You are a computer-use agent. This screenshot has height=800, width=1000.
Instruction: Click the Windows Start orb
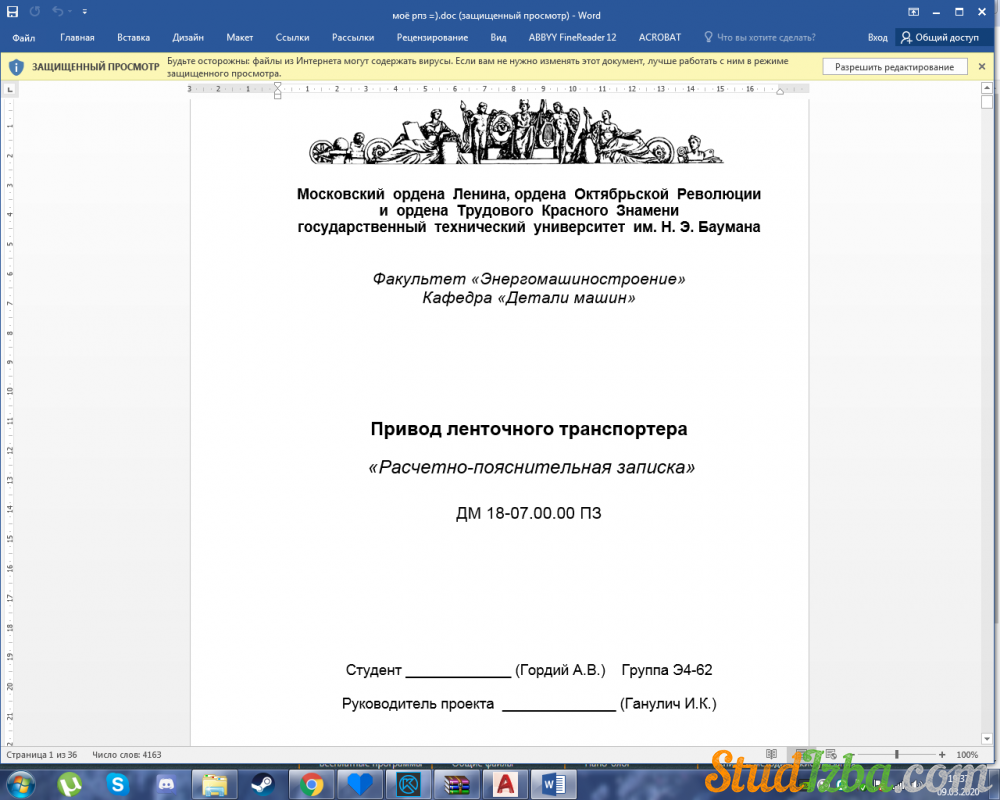pos(19,784)
